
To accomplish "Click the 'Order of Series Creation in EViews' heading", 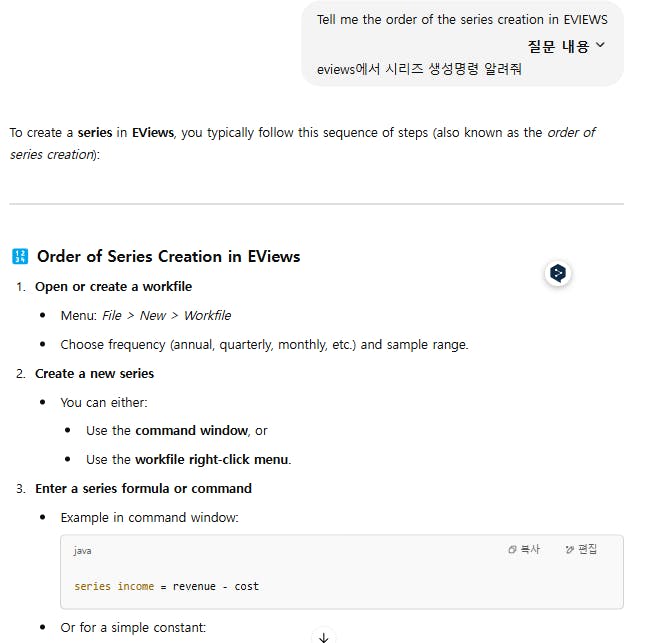I will 168,256.
